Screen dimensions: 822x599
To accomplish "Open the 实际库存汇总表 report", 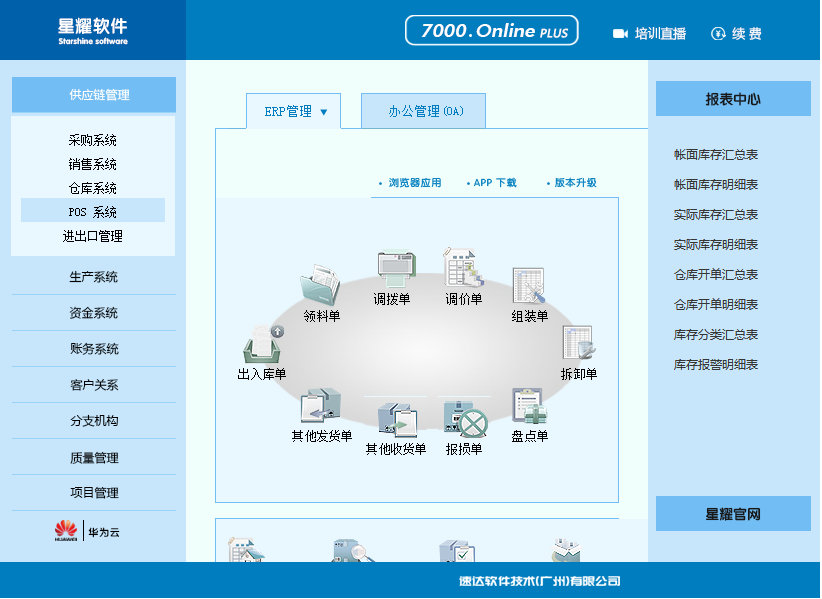I will tap(716, 214).
